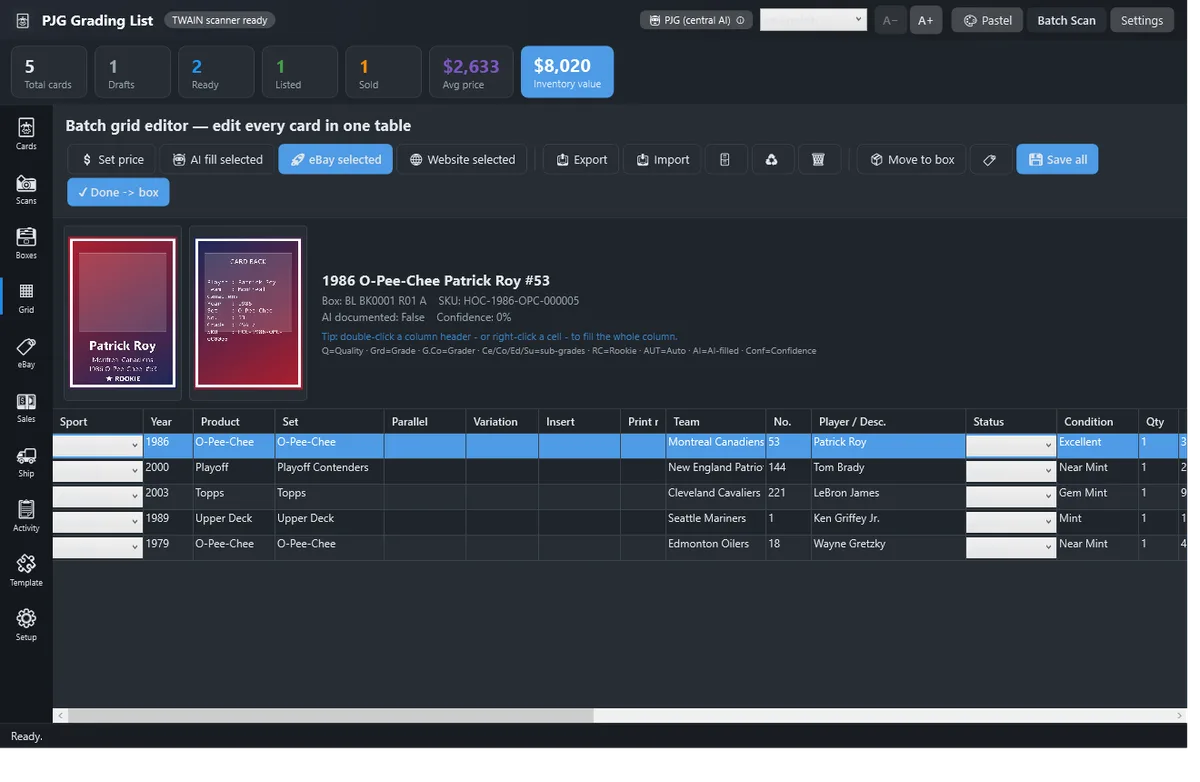The height and width of the screenshot is (782, 1200).
Task: Open Sport dropdown for Wayne Gretzky row
Action: point(97,547)
